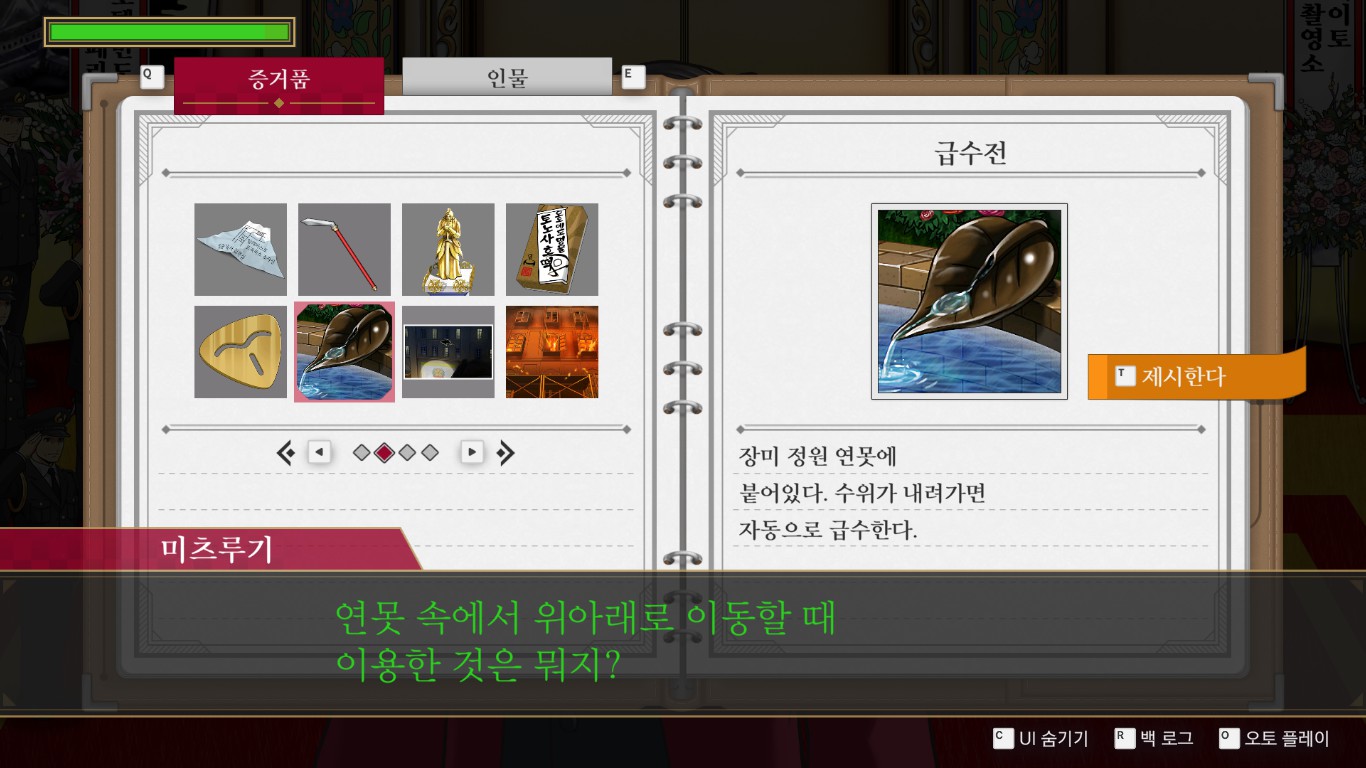Click the right diamond page arrow
This screenshot has height=768, width=1366.
point(505,453)
